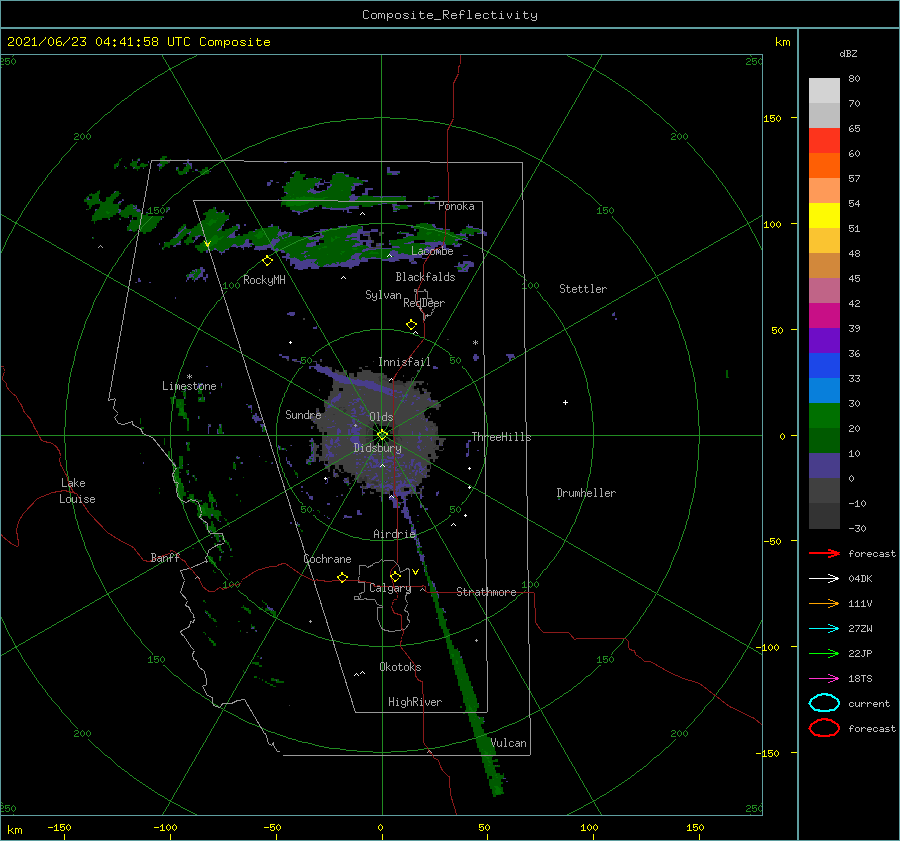Click the green 22JP arrow legend icon
The height and width of the screenshot is (841, 900).
tap(824, 653)
